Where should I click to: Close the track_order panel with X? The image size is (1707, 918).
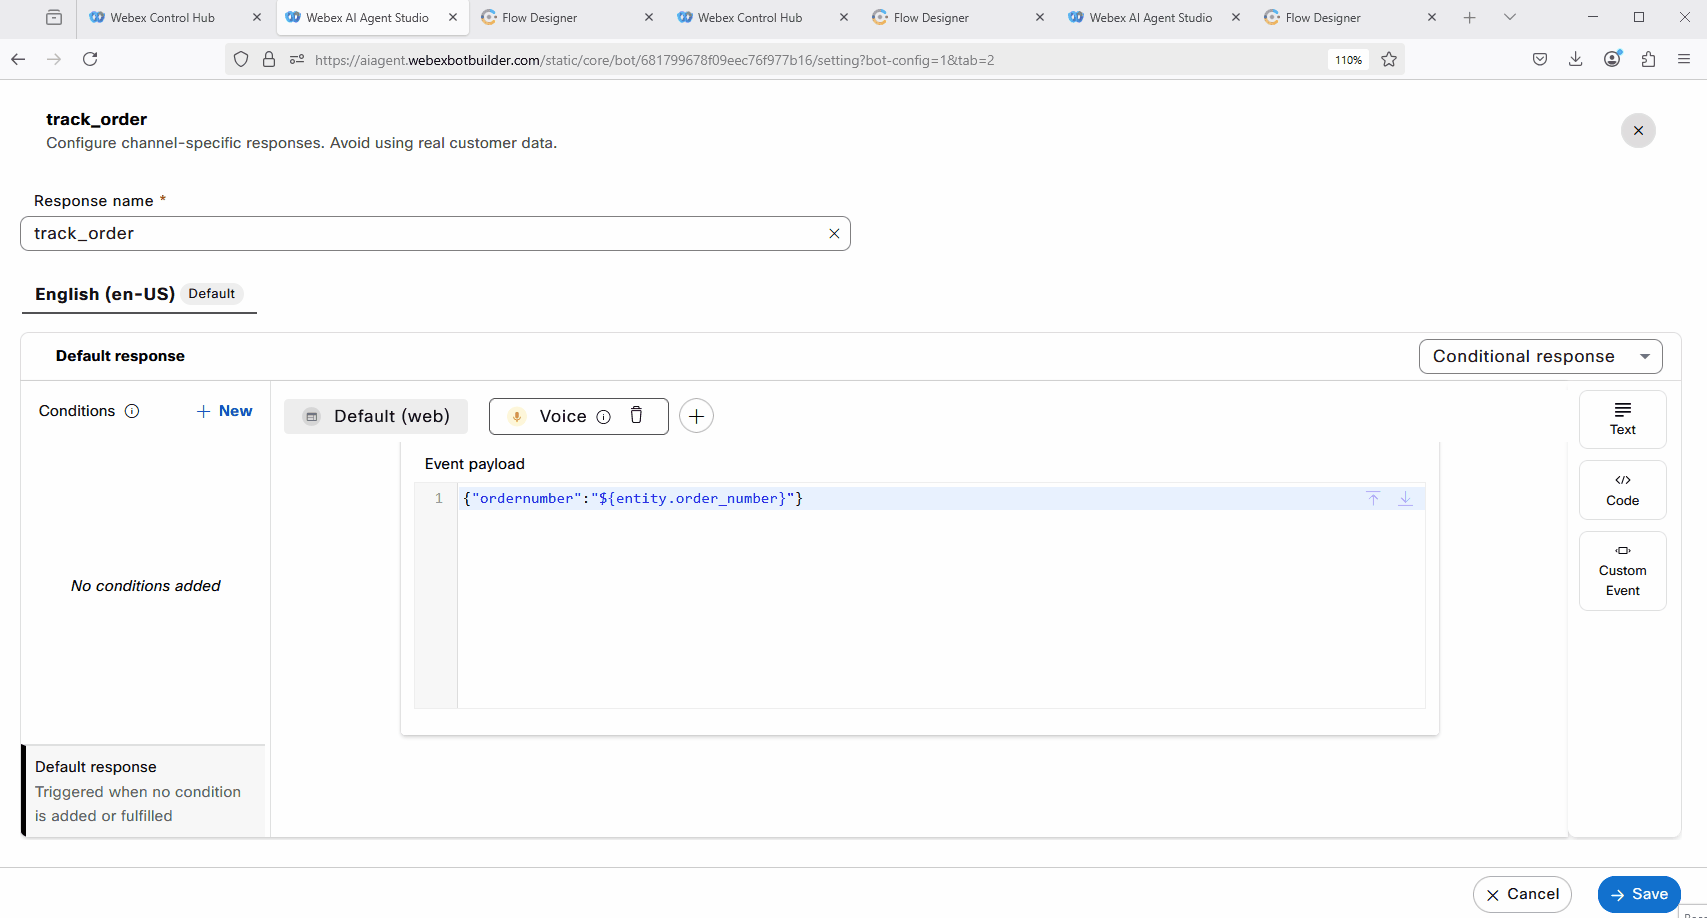point(1638,131)
